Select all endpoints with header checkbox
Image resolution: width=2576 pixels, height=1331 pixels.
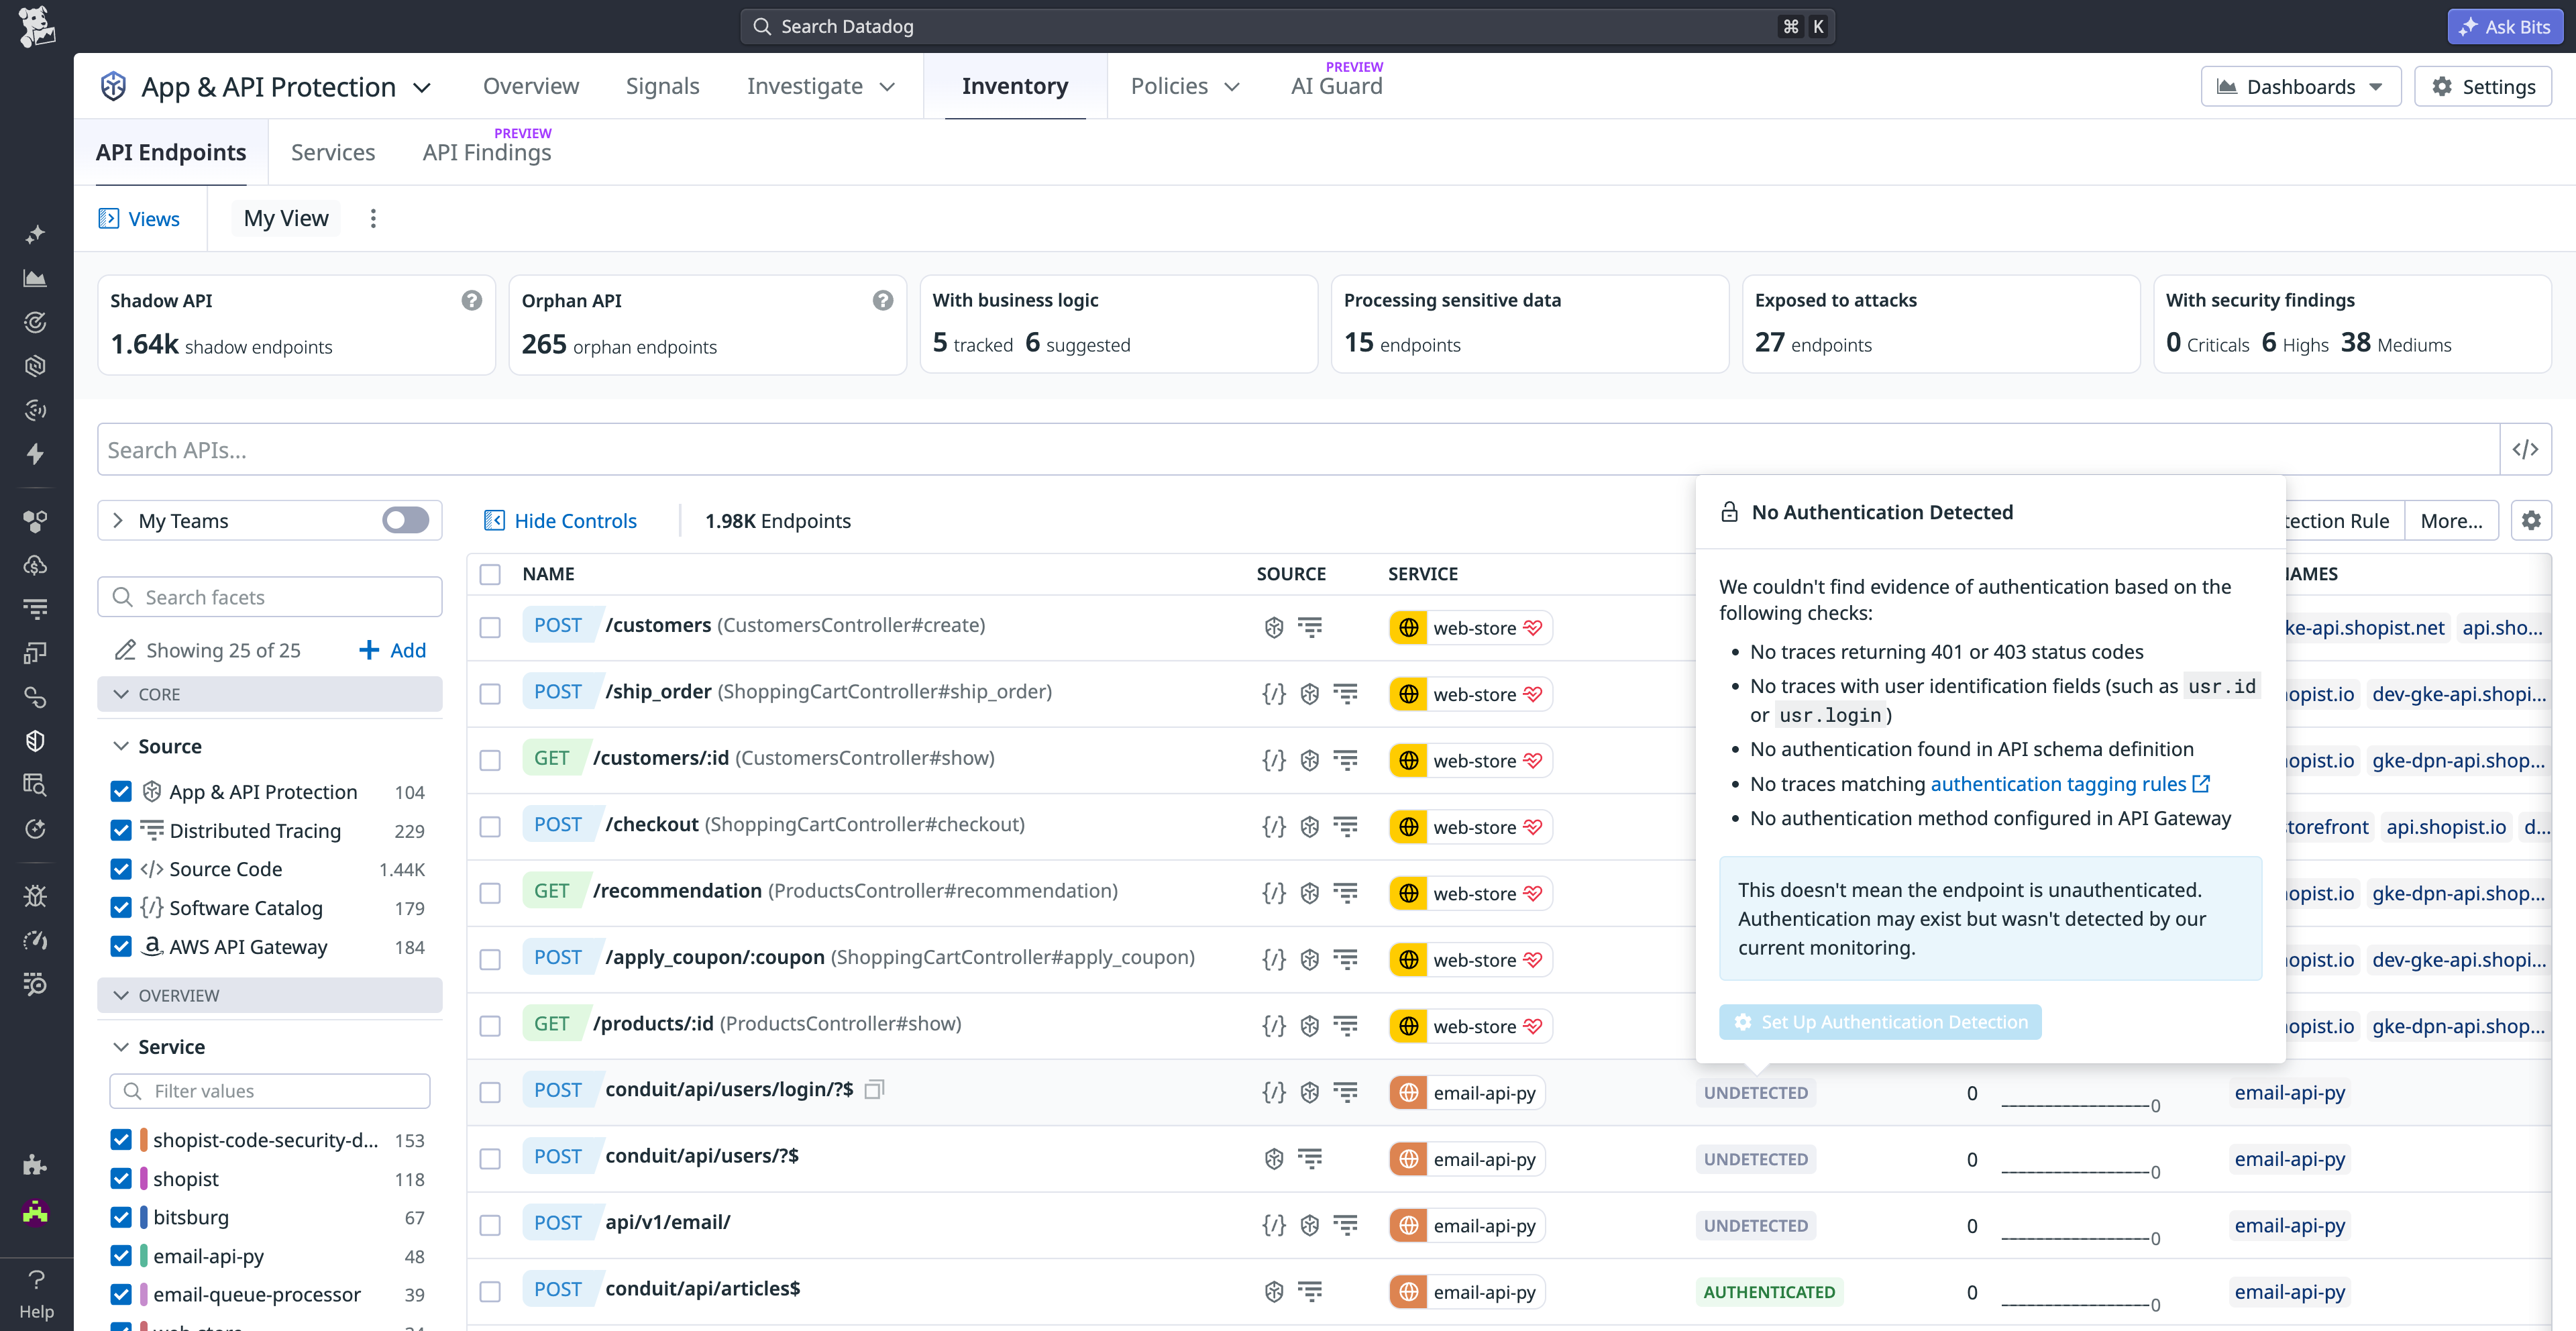click(x=490, y=574)
